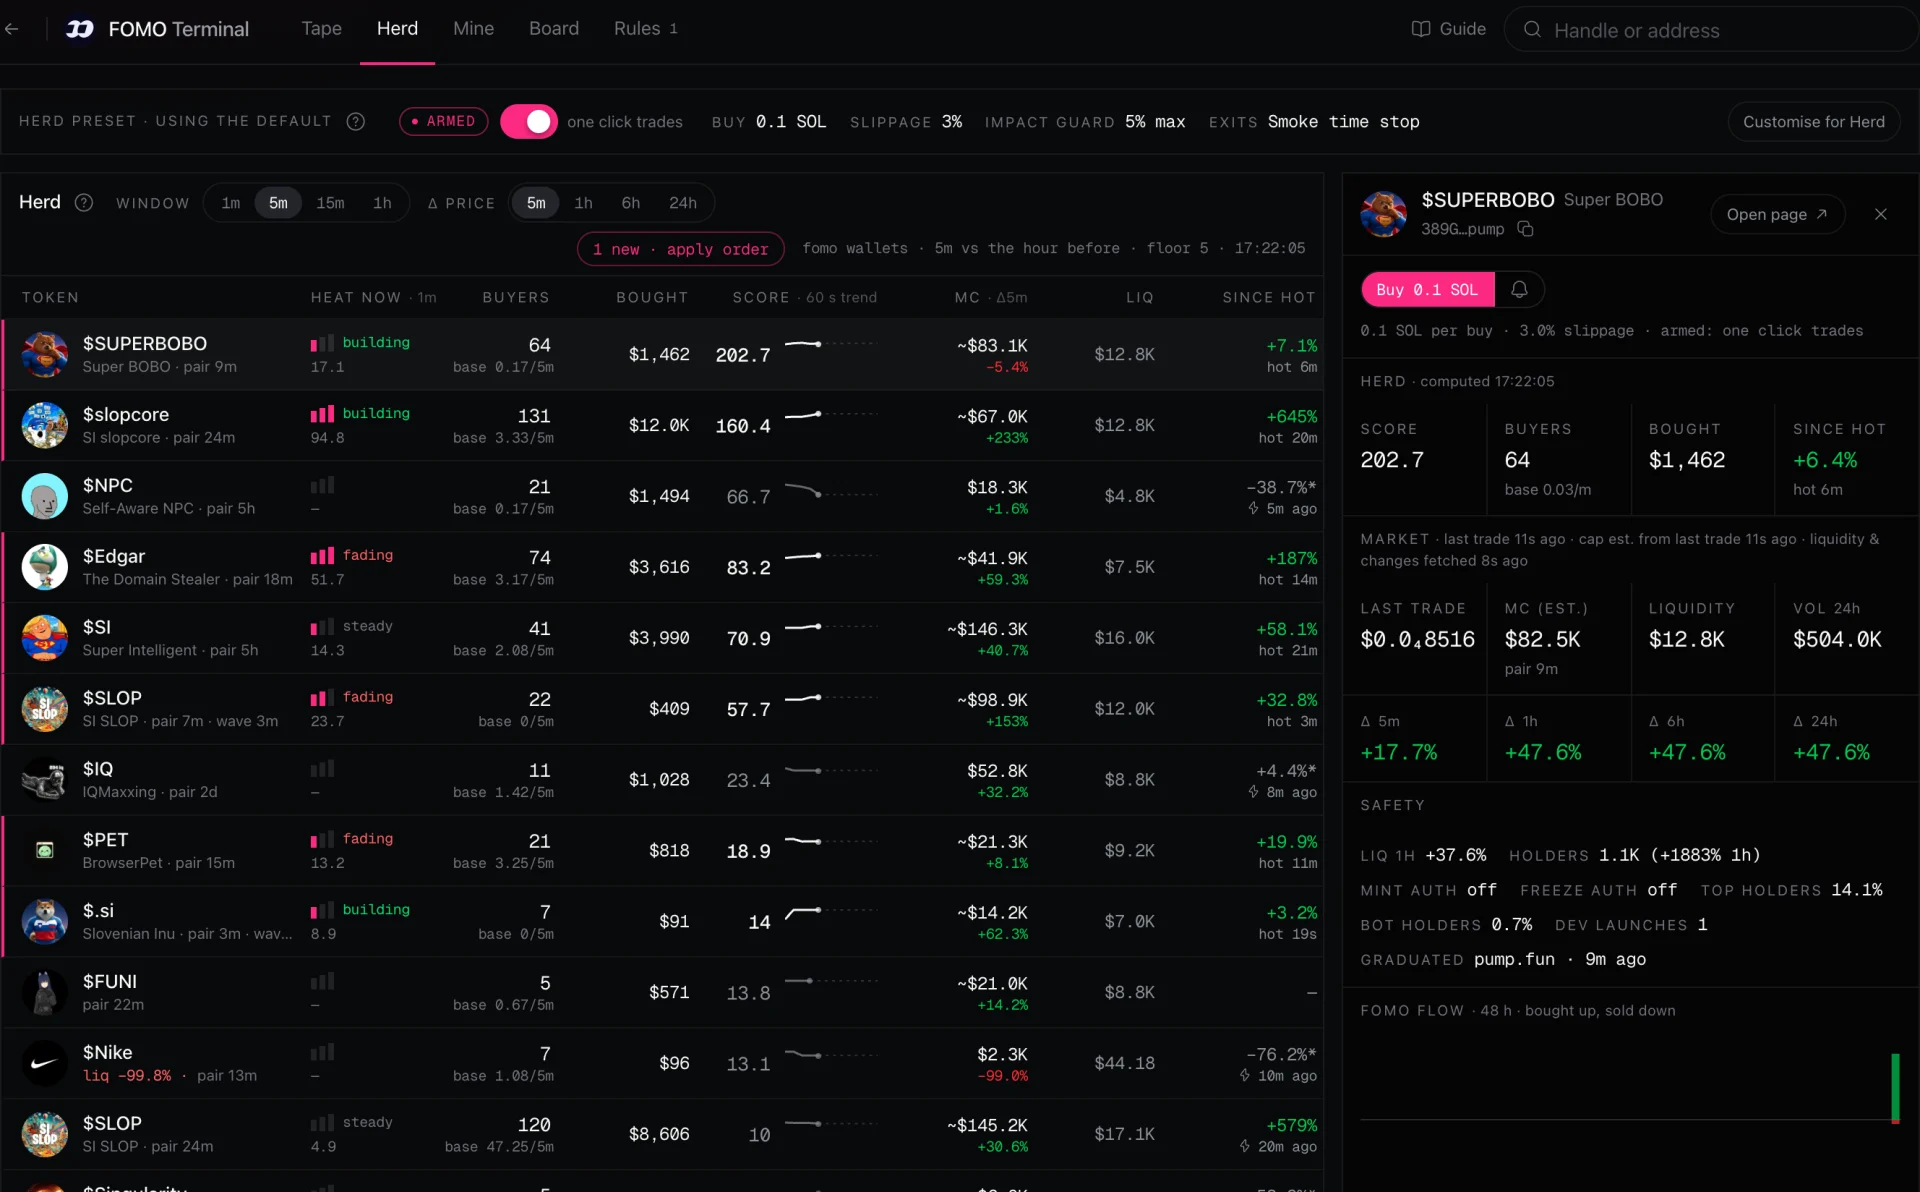This screenshot has height=1192, width=1920.
Task: Apply the 1 new order pill
Action: pyautogui.click(x=680, y=249)
